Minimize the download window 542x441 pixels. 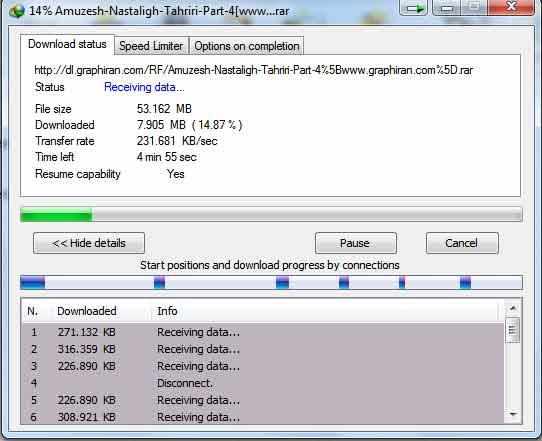pos(446,7)
